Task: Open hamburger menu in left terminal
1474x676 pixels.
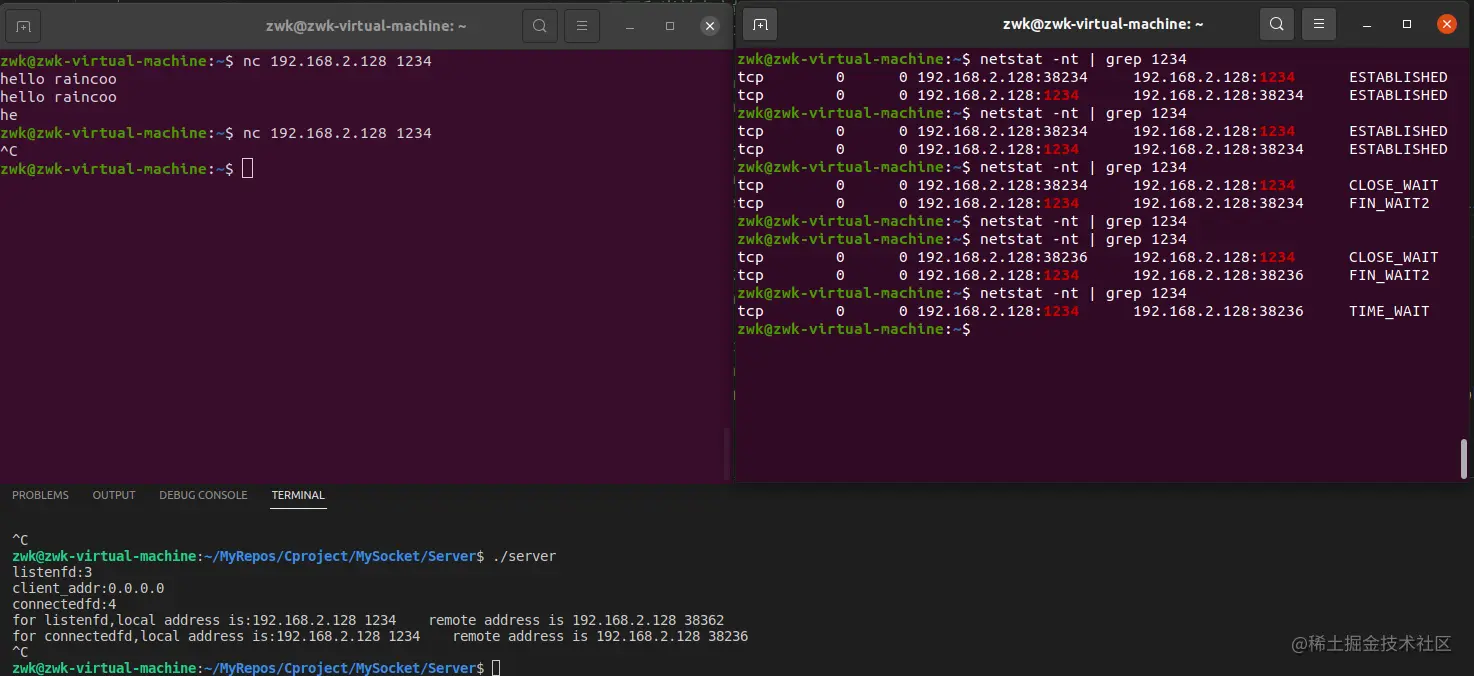Action: click(582, 26)
